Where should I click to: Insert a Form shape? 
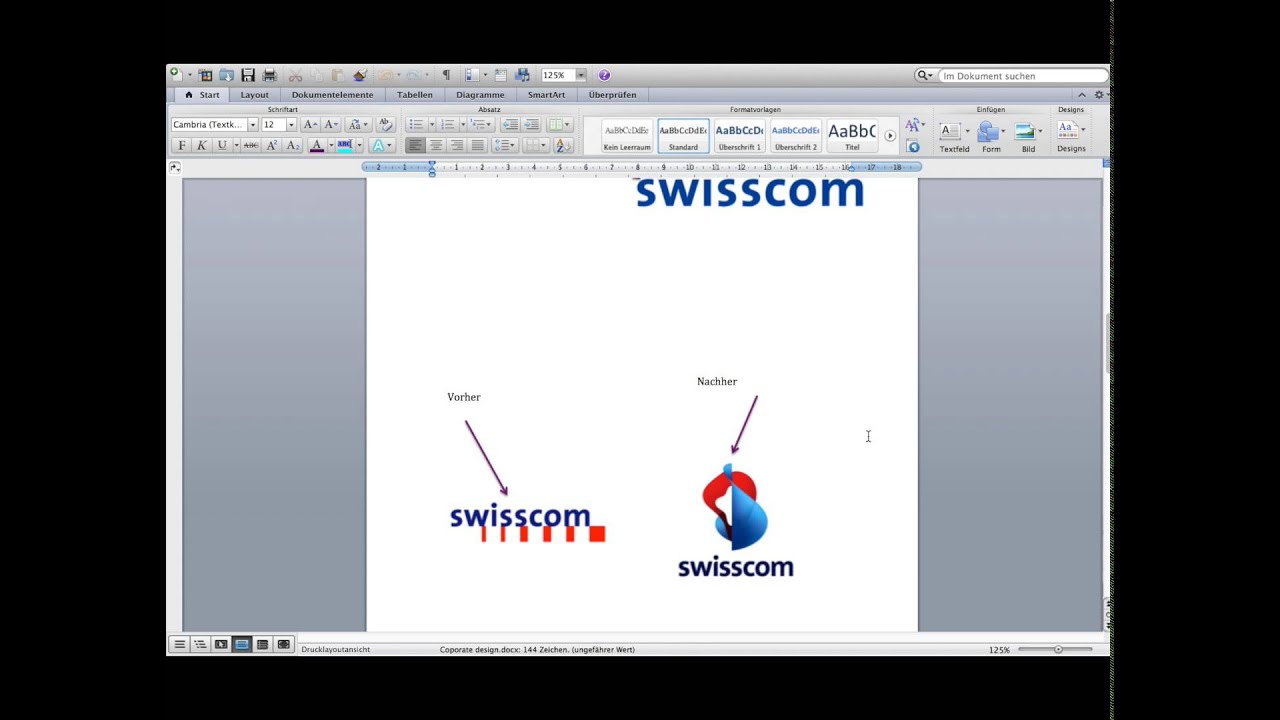point(991,137)
